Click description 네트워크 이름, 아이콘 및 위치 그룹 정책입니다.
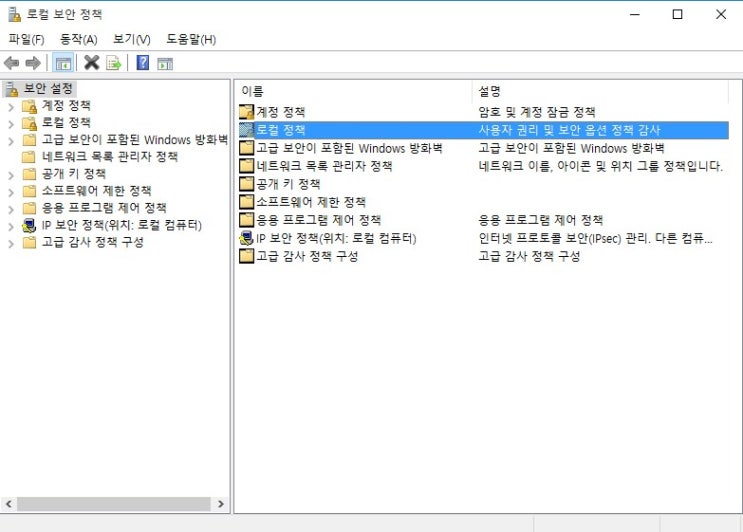This screenshot has width=743, height=532. 601,166
